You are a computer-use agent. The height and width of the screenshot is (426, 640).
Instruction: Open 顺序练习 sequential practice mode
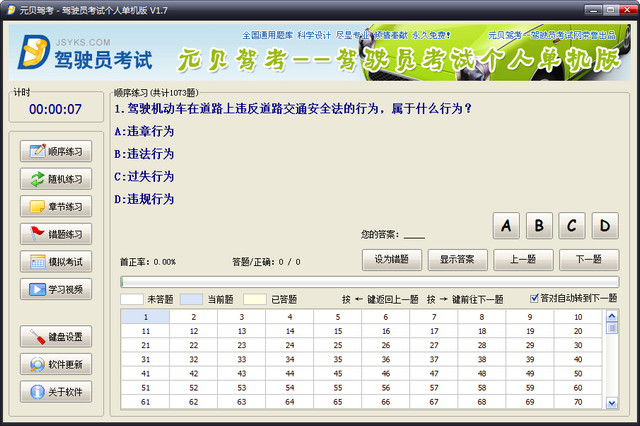click(x=56, y=151)
